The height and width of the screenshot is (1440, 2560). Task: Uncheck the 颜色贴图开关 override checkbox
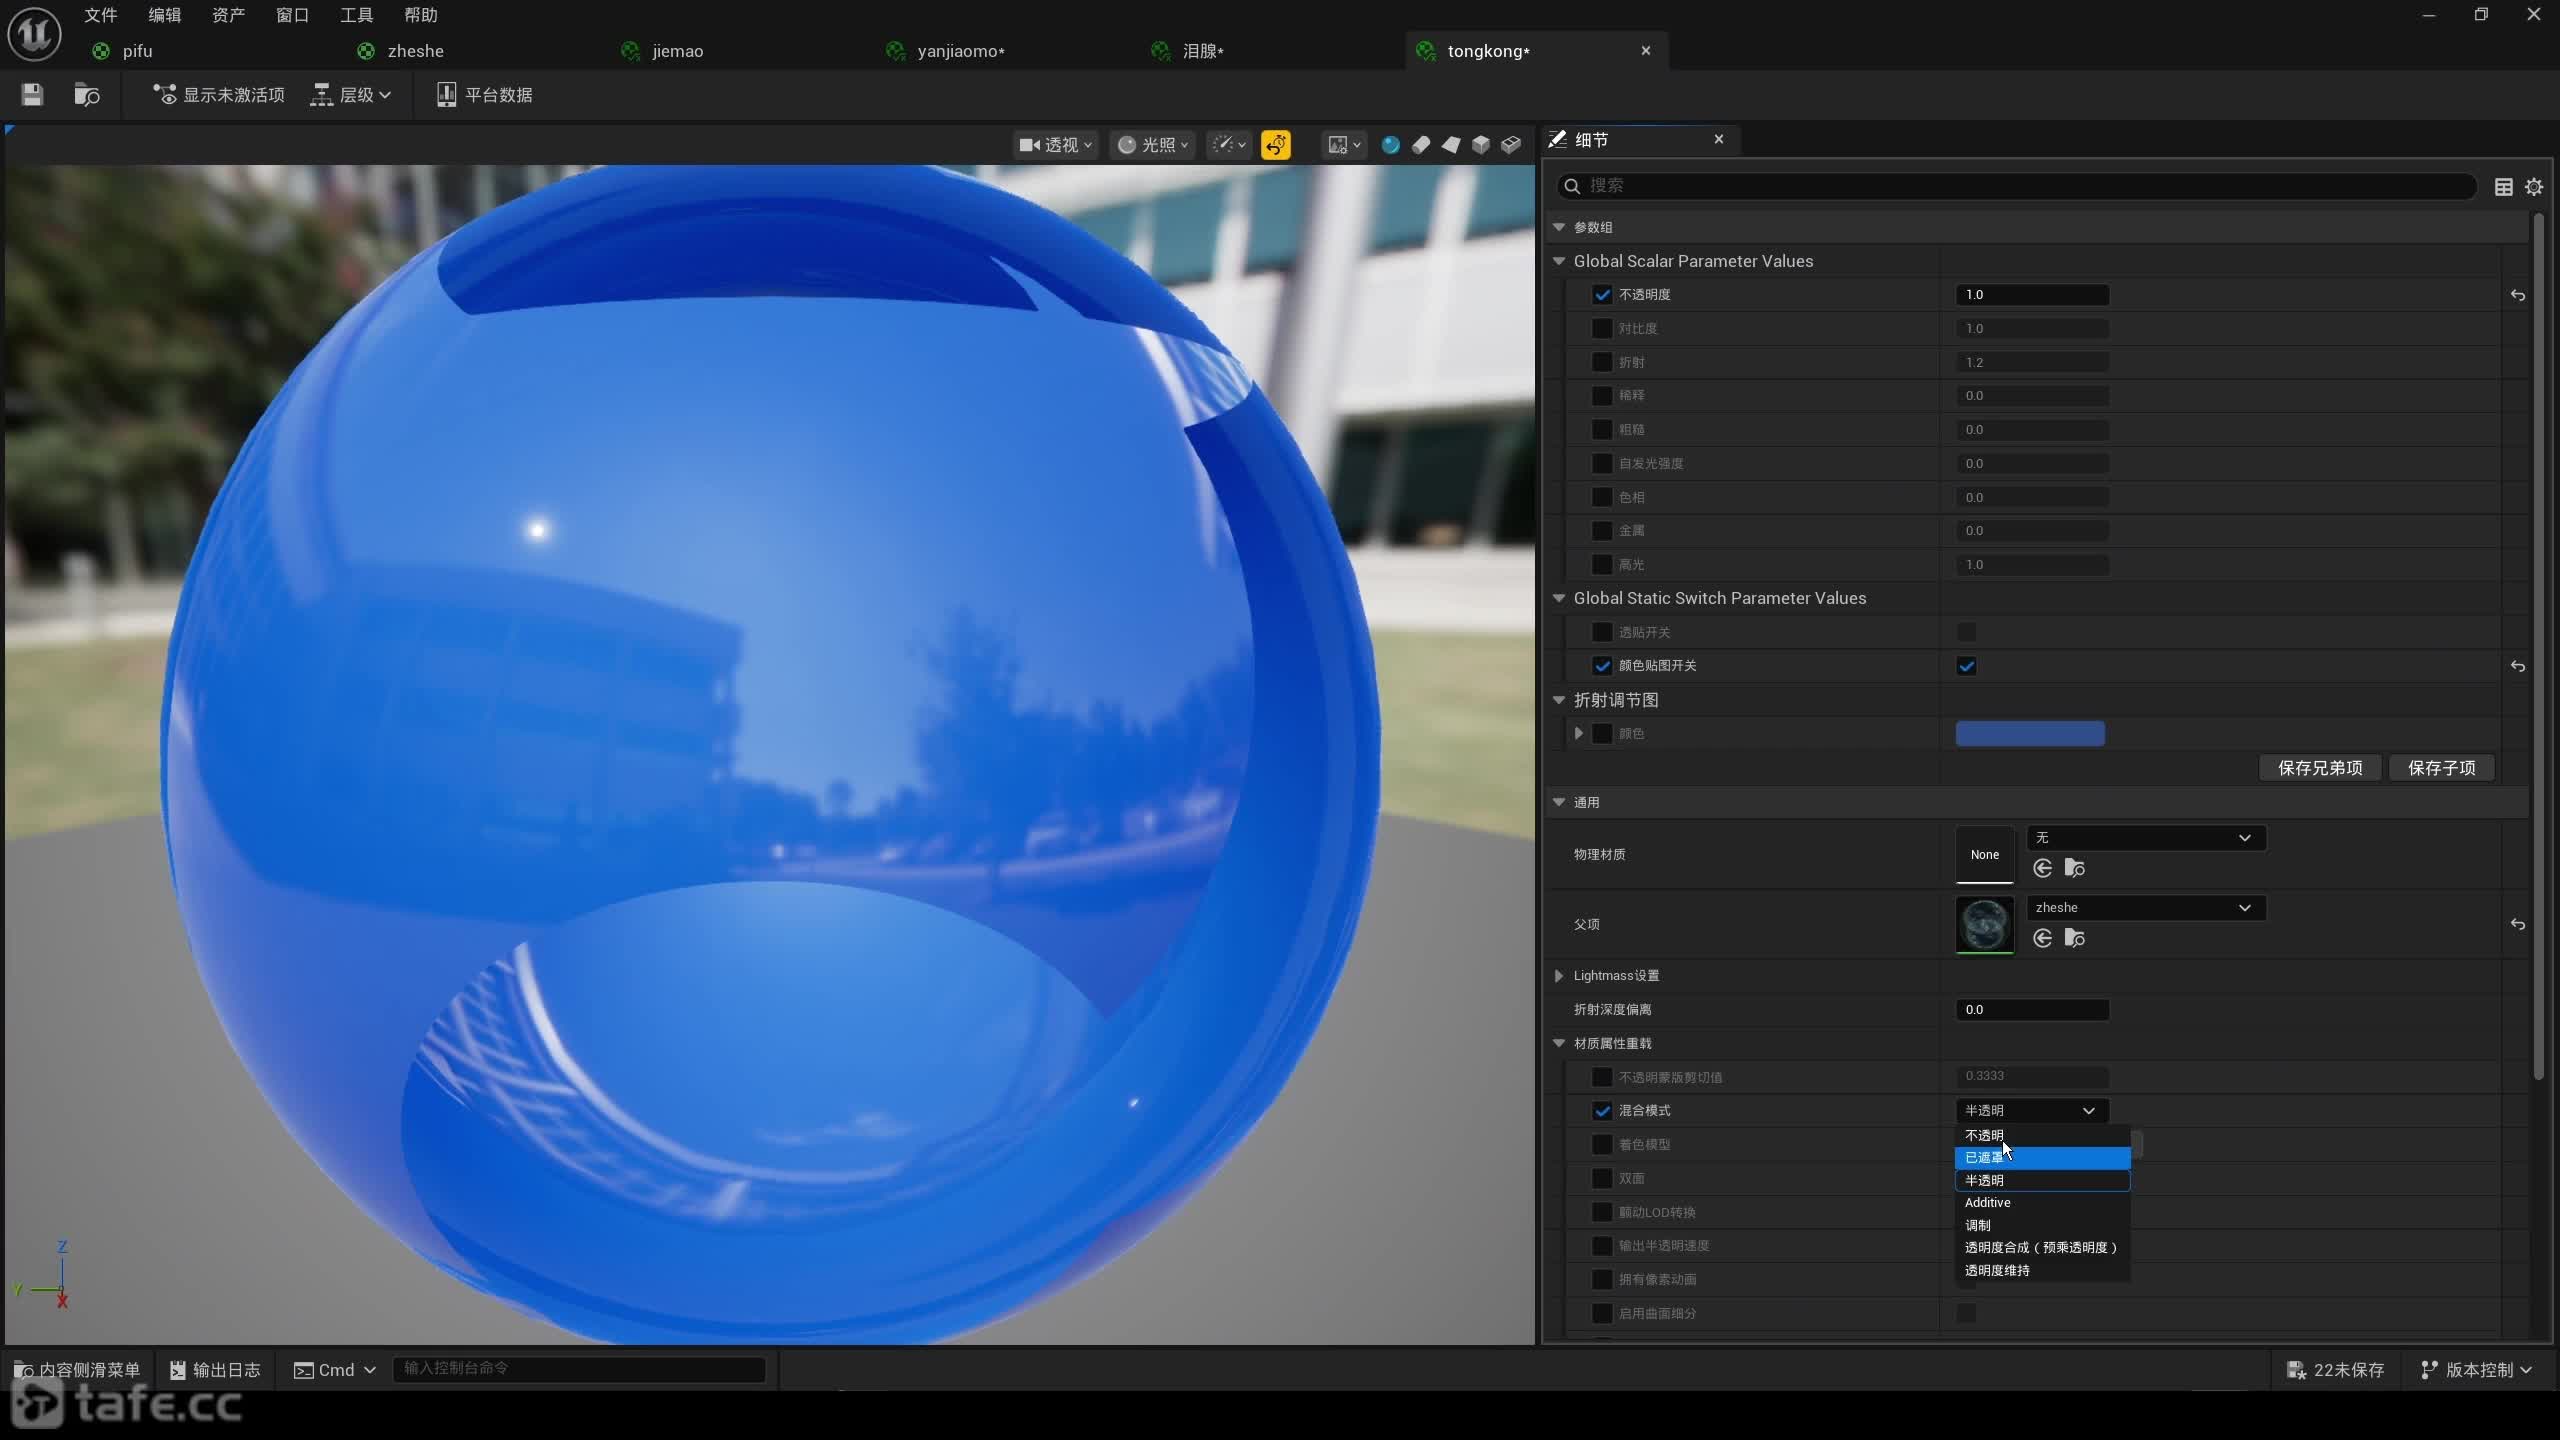click(x=1602, y=666)
